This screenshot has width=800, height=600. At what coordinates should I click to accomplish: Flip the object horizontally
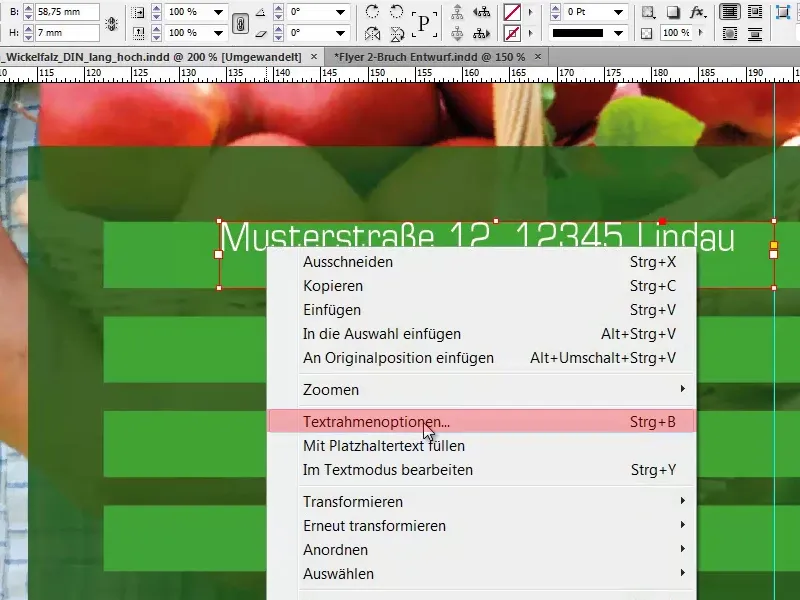[x=372, y=34]
